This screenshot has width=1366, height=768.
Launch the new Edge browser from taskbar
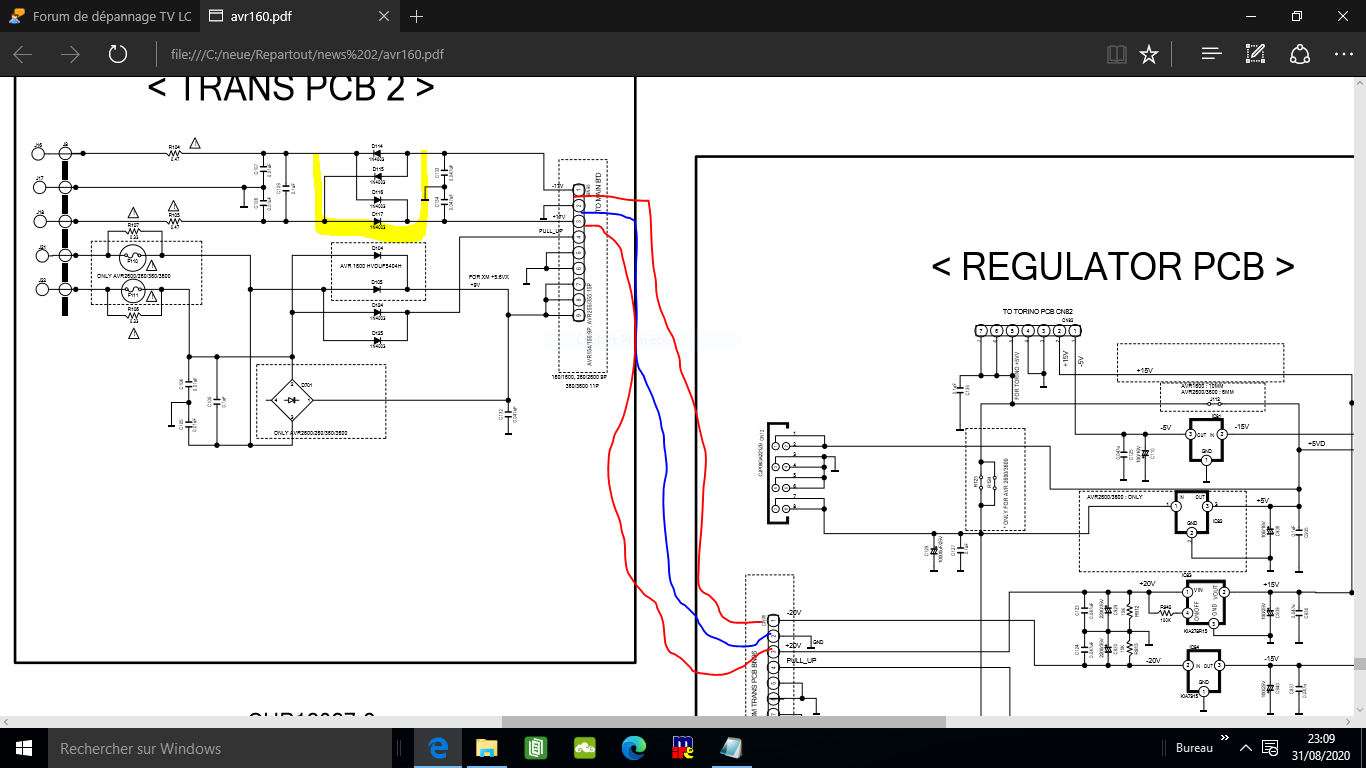(634, 748)
